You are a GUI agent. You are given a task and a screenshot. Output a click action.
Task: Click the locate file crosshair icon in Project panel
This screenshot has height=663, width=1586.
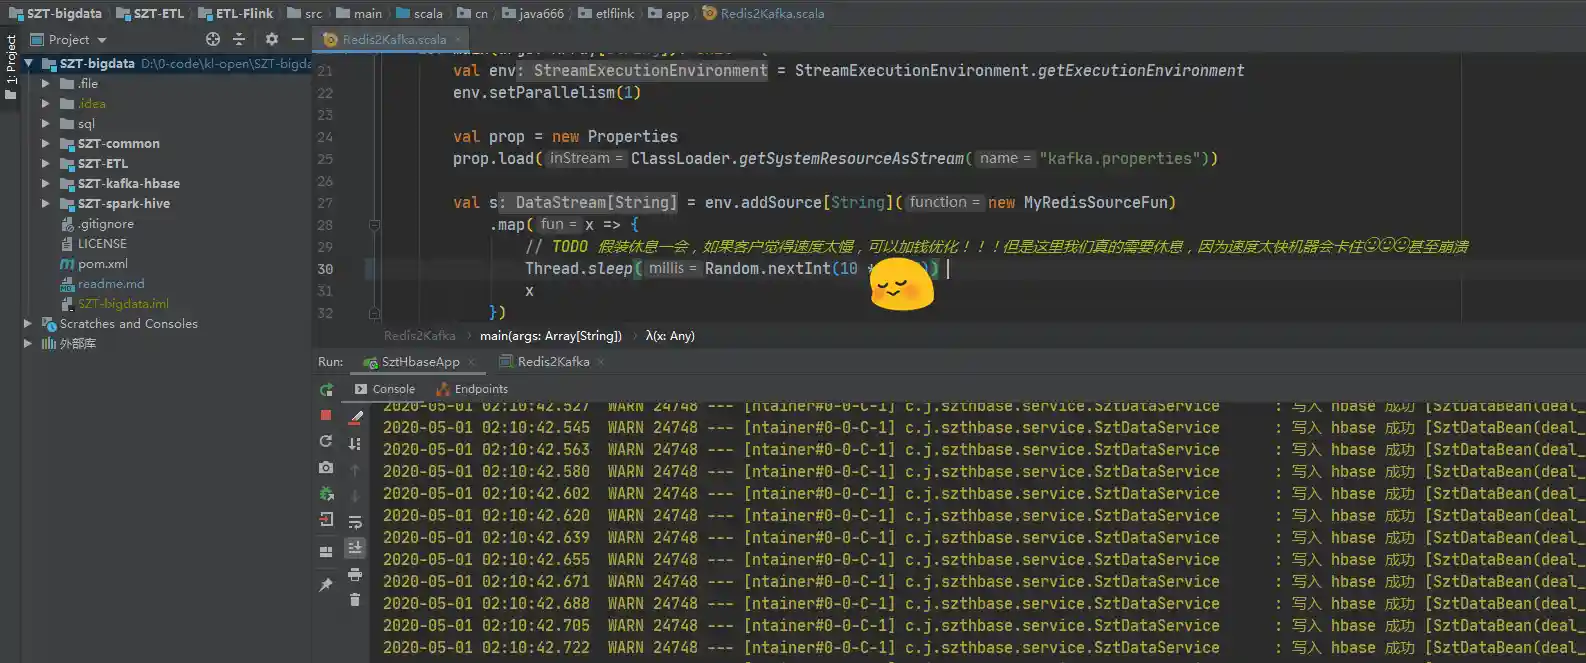(x=213, y=39)
